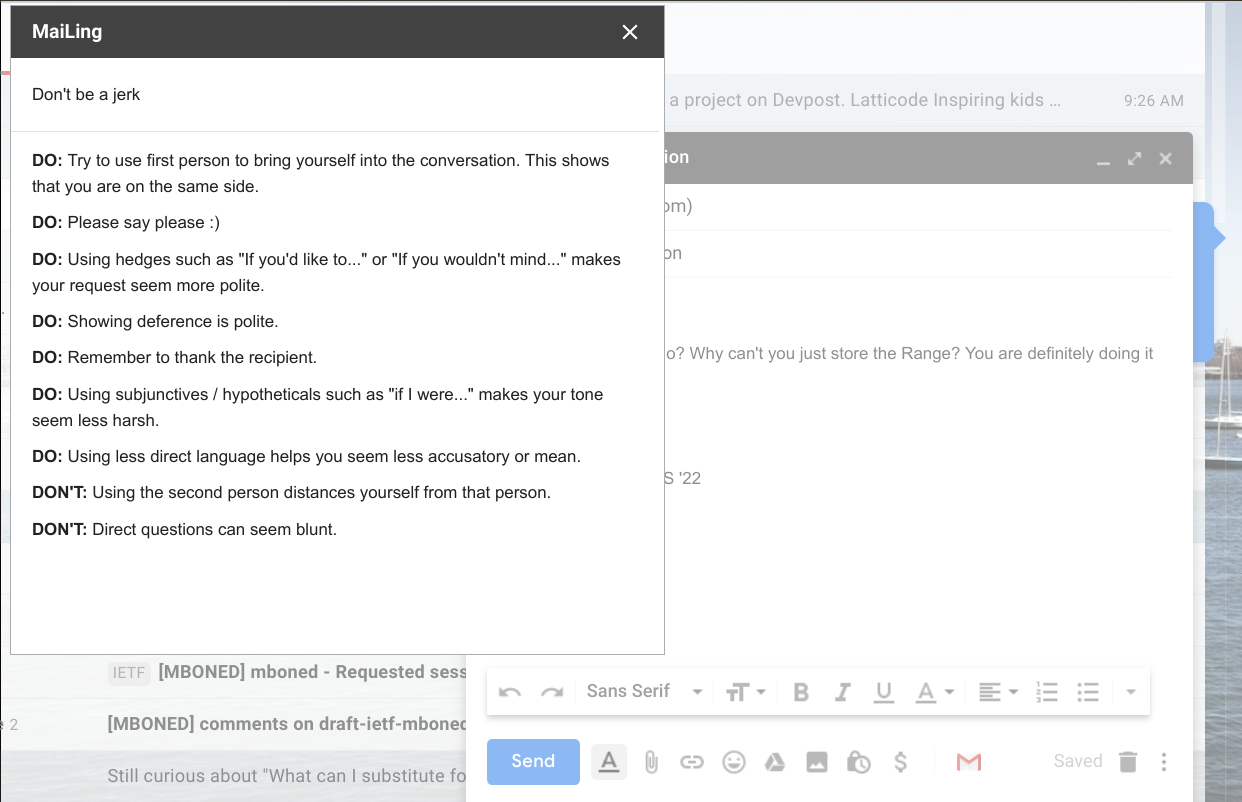
Task: Open the Sans Serif font dropdown
Action: coord(645,692)
